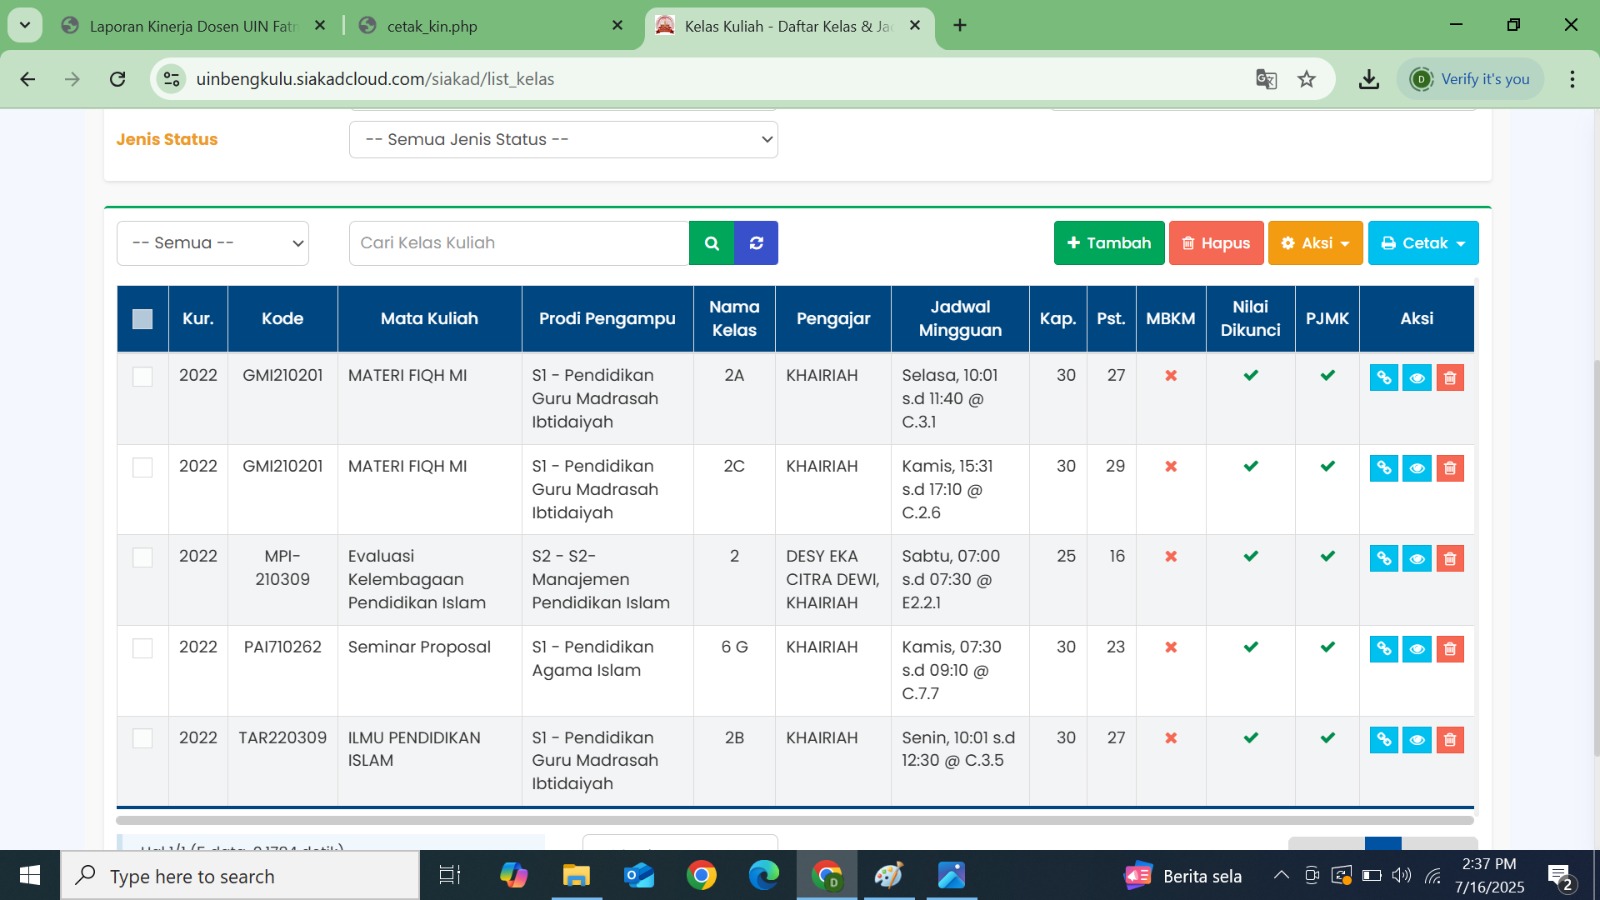This screenshot has height=900, width=1600.
Task: Click the Cari Kelas Kuliah search field
Action: [518, 243]
